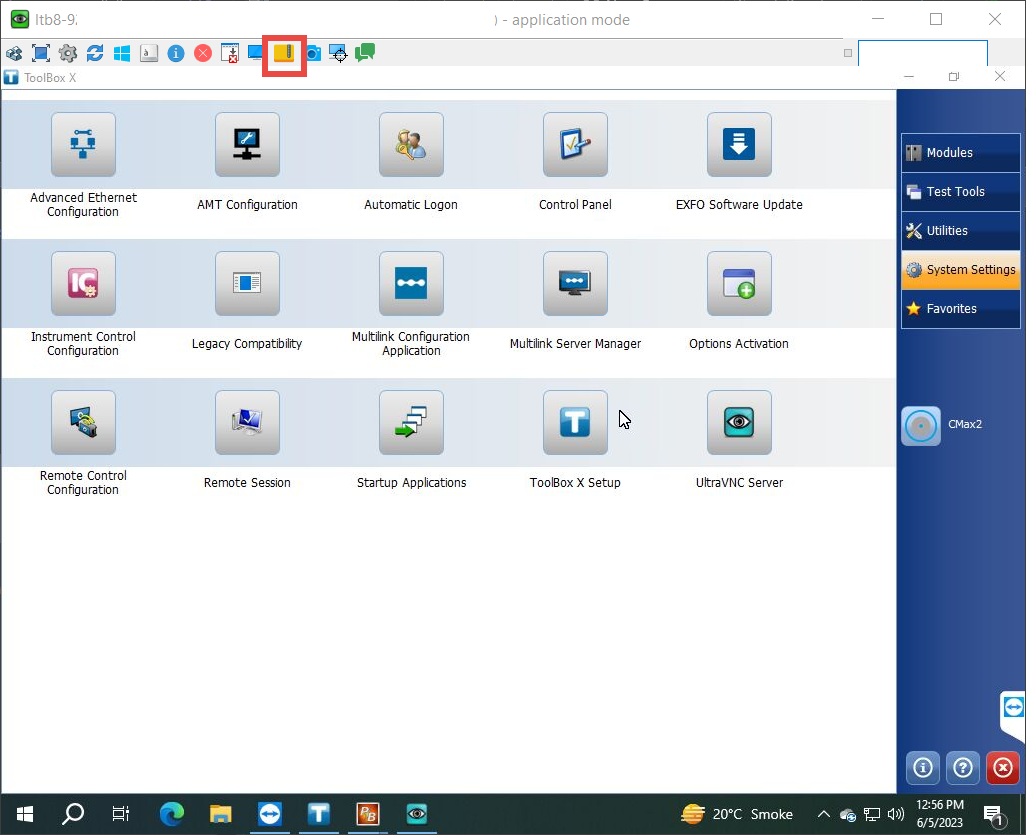Click the custom key keyboard icon

coord(149,53)
